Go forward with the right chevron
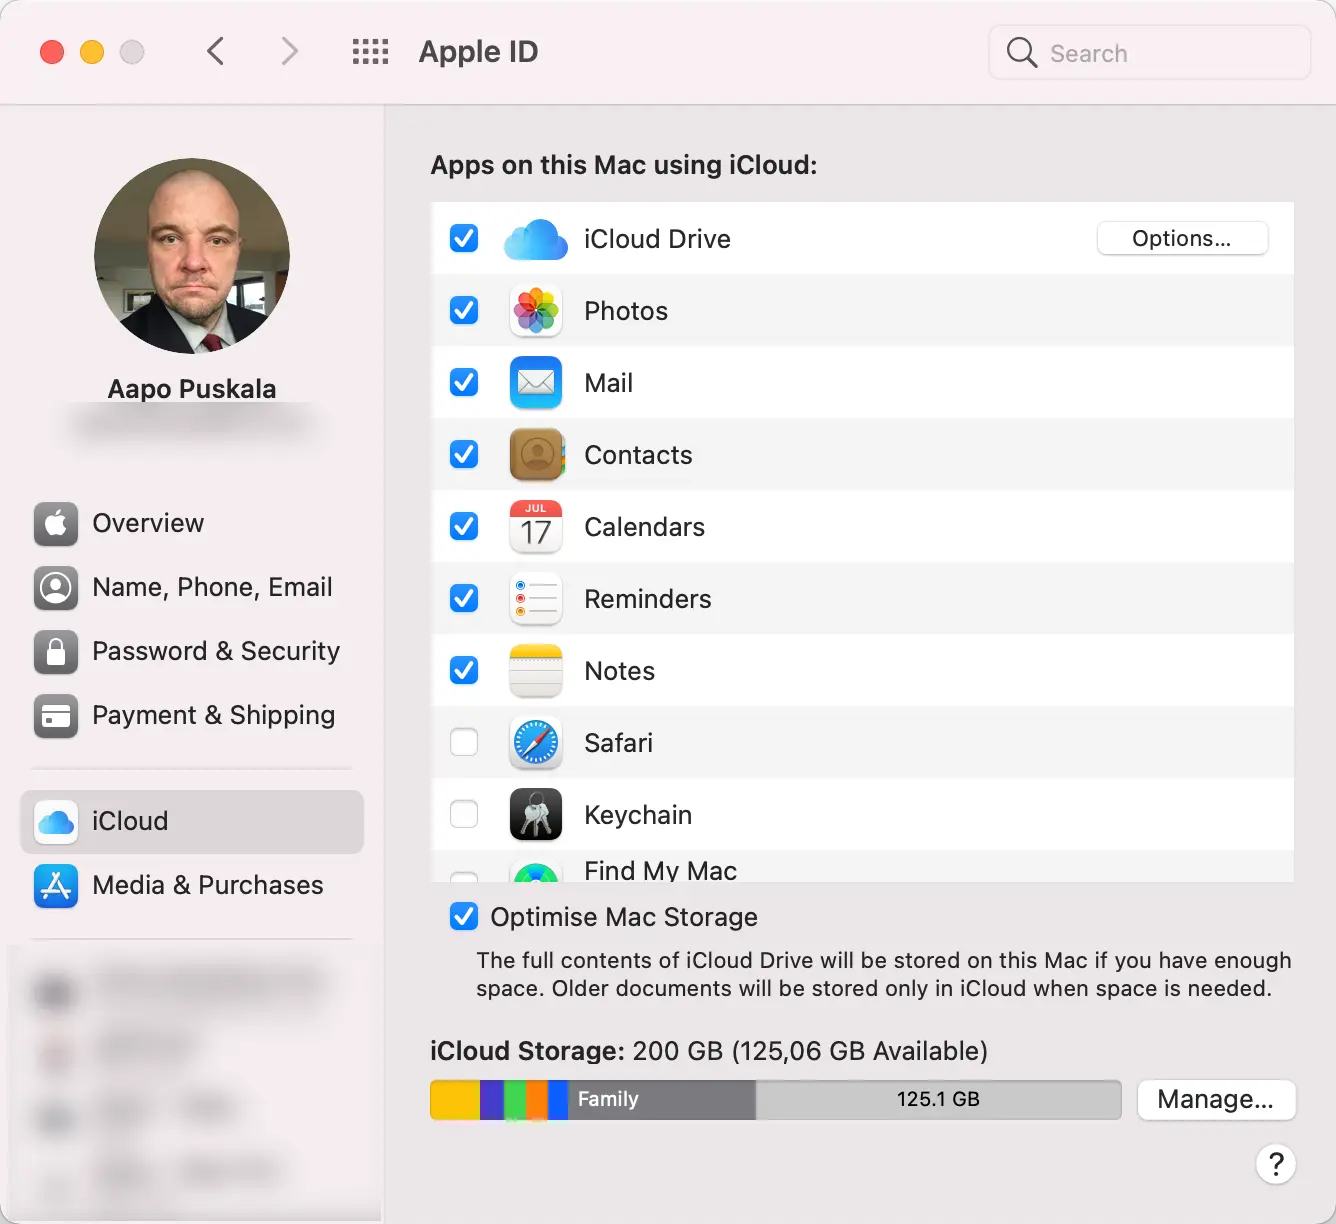Image resolution: width=1336 pixels, height=1224 pixels. point(289,51)
